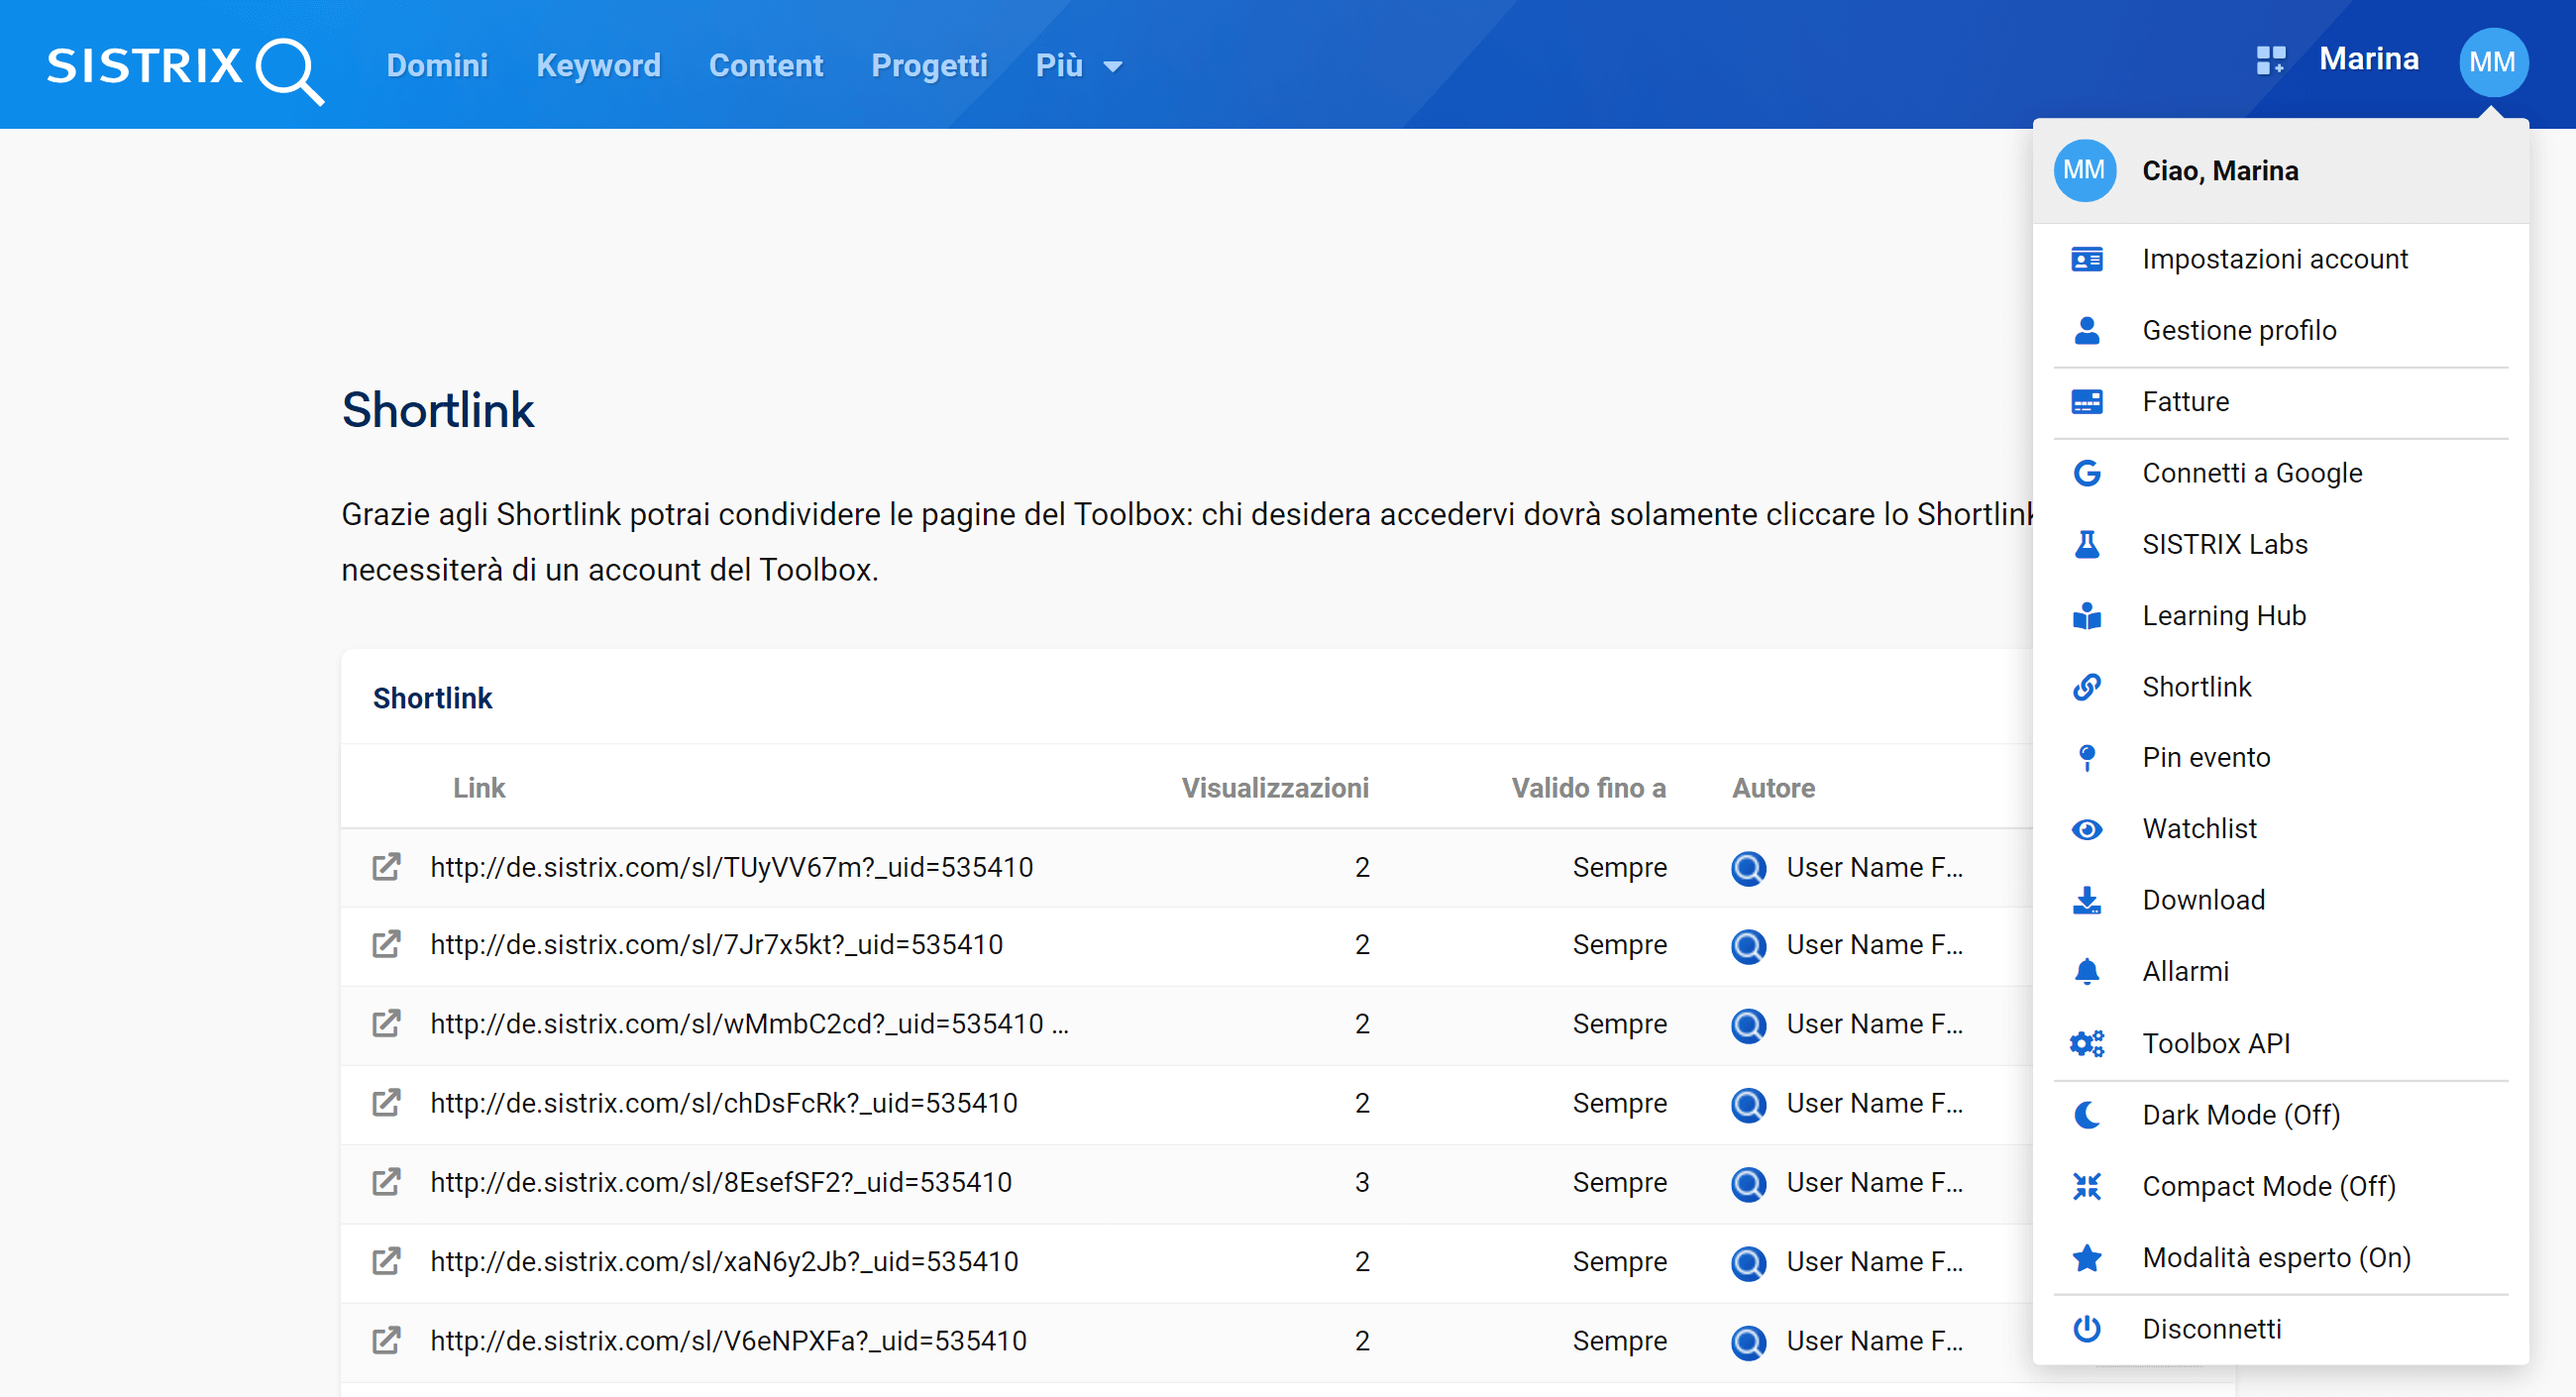Image resolution: width=2576 pixels, height=1397 pixels.
Task: Open external link icon for TUyVV67m row
Action: click(x=386, y=867)
